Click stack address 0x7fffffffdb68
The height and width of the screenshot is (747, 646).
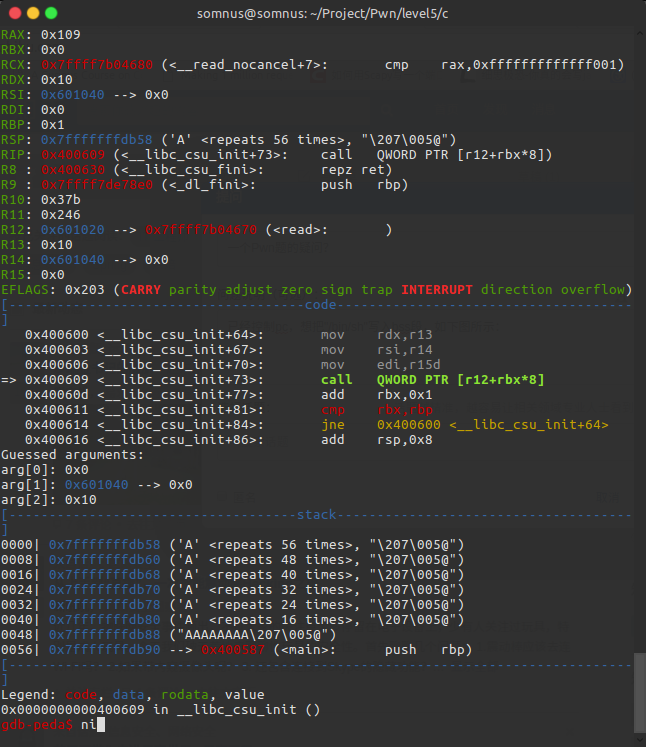pyautogui.click(x=104, y=575)
